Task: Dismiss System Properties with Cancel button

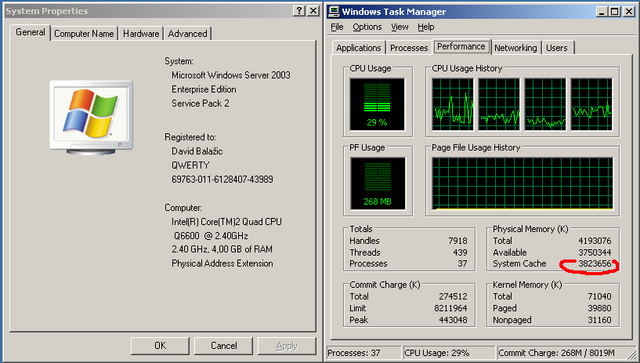Action: tap(224, 346)
